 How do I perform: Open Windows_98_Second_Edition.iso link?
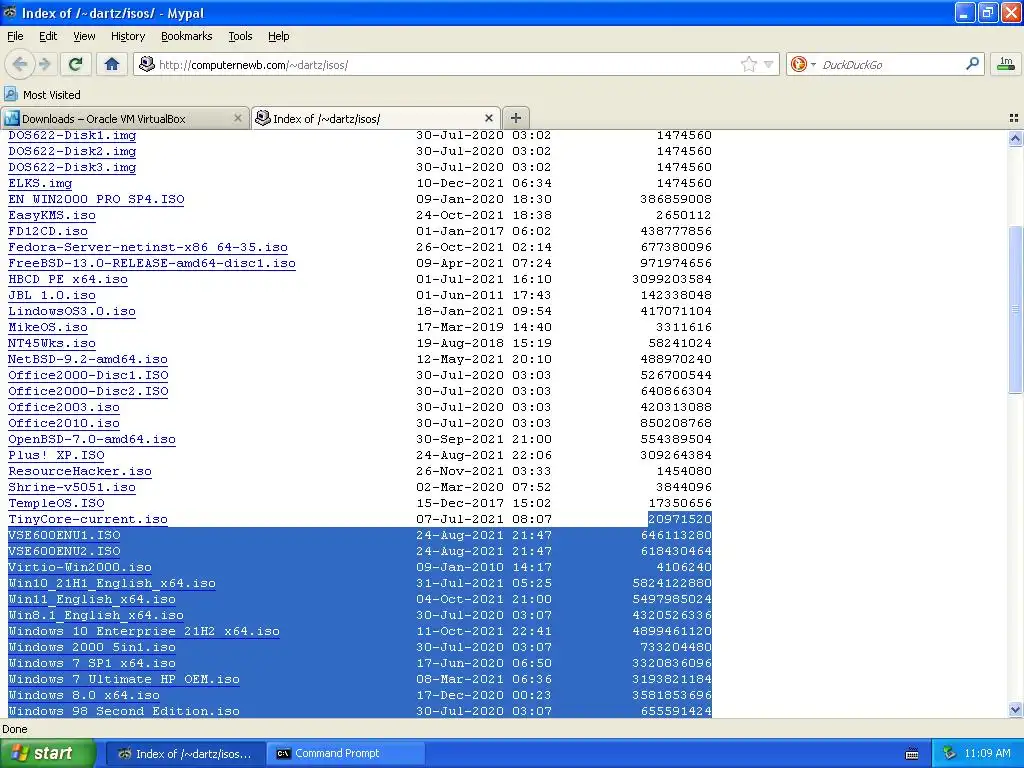[x=123, y=711]
